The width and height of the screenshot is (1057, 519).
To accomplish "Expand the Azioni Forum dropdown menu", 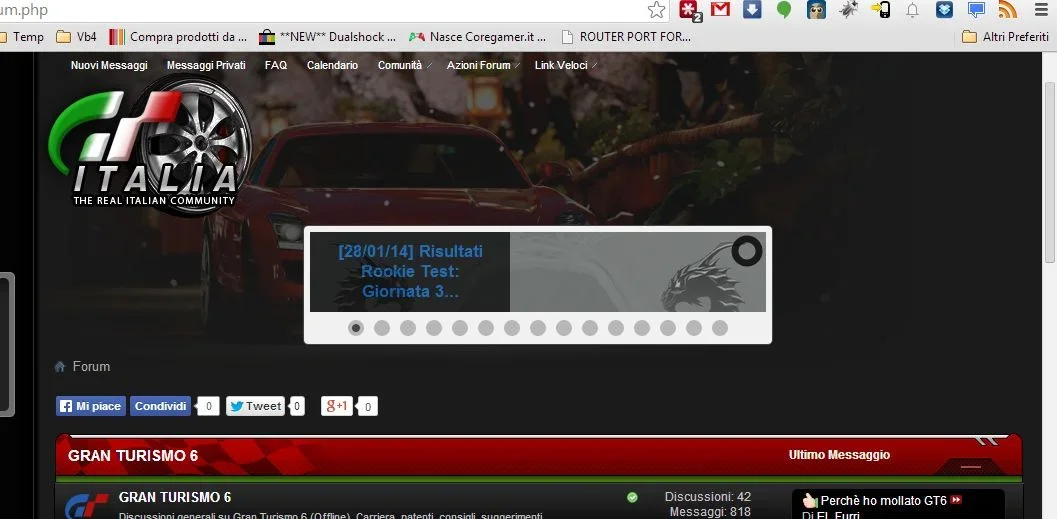I will [483, 65].
